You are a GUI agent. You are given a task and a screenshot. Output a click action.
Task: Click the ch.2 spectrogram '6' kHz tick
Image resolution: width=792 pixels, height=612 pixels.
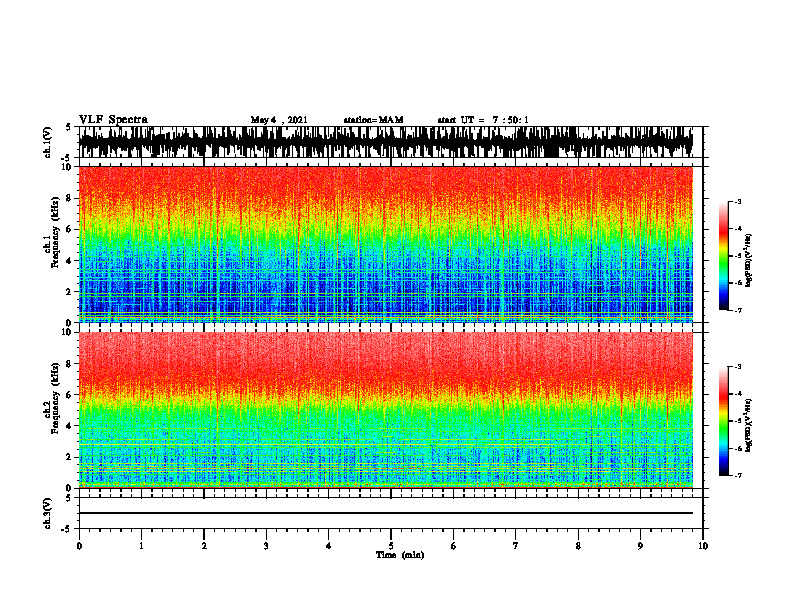point(69,395)
